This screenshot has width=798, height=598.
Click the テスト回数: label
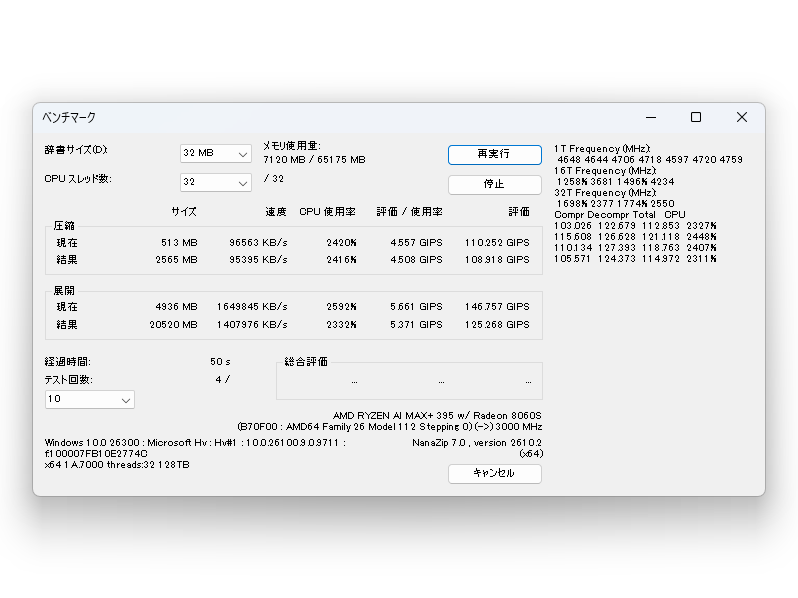(x=69, y=380)
